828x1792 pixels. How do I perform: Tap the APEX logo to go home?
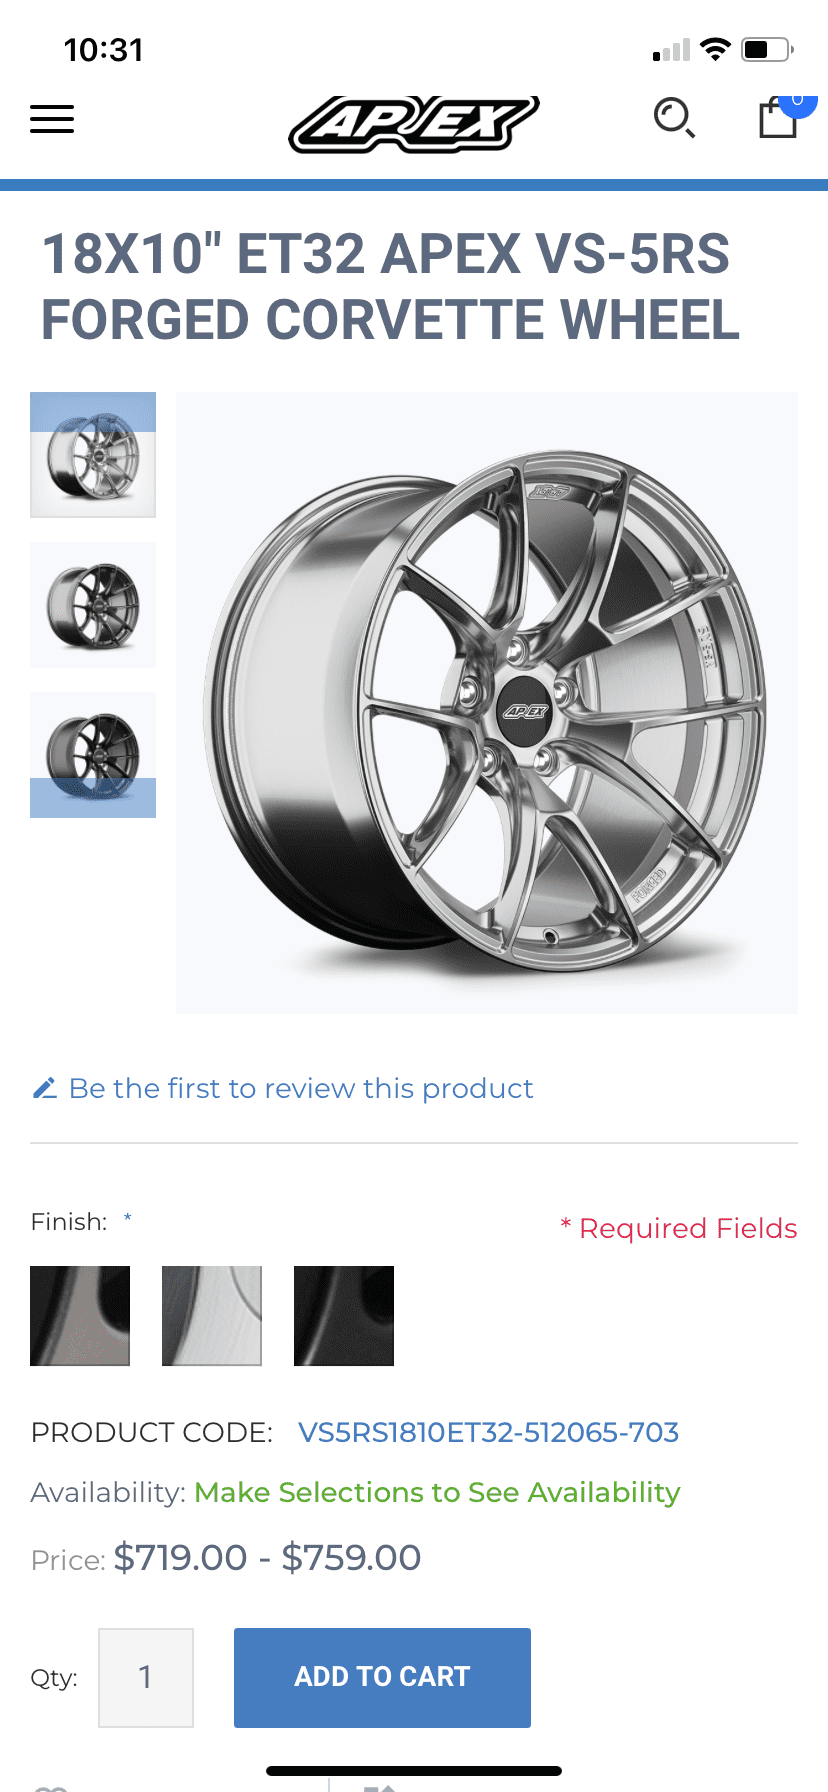(414, 124)
